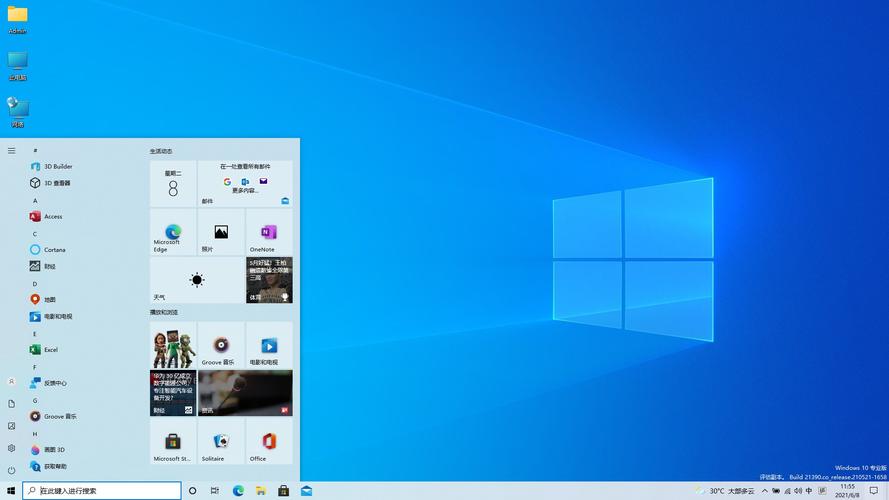This screenshot has height=500, width=889.
Task: Open the OneNote tile
Action: tap(269, 232)
